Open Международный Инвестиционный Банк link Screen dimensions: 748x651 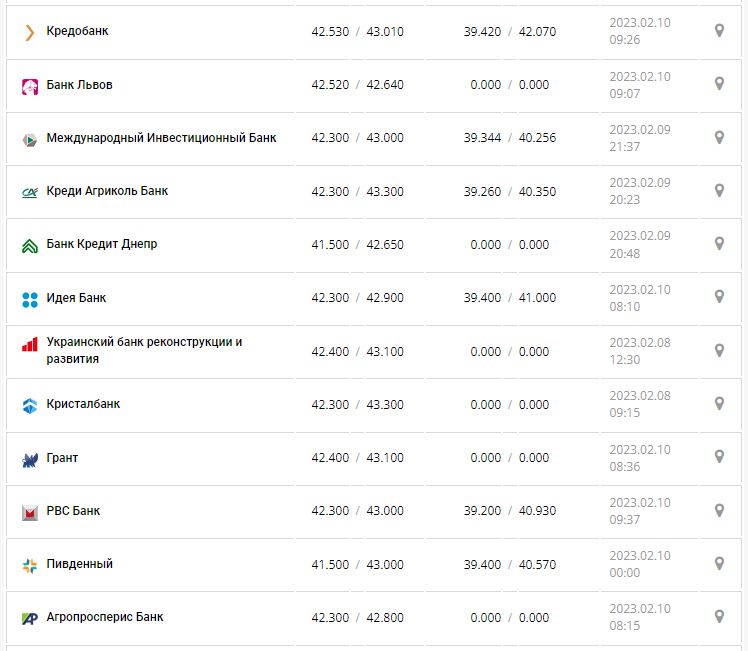pos(161,138)
